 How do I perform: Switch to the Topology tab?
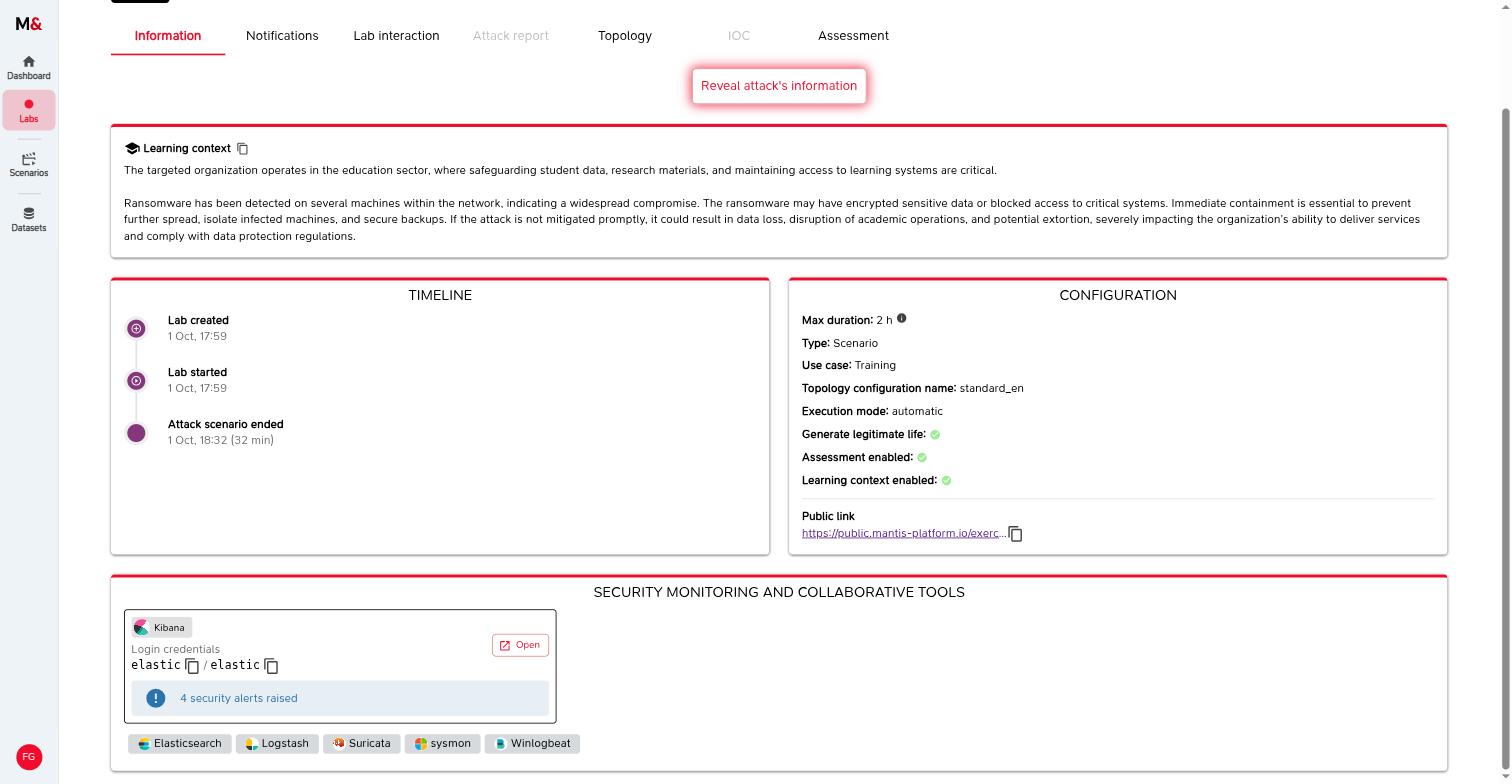pos(625,36)
